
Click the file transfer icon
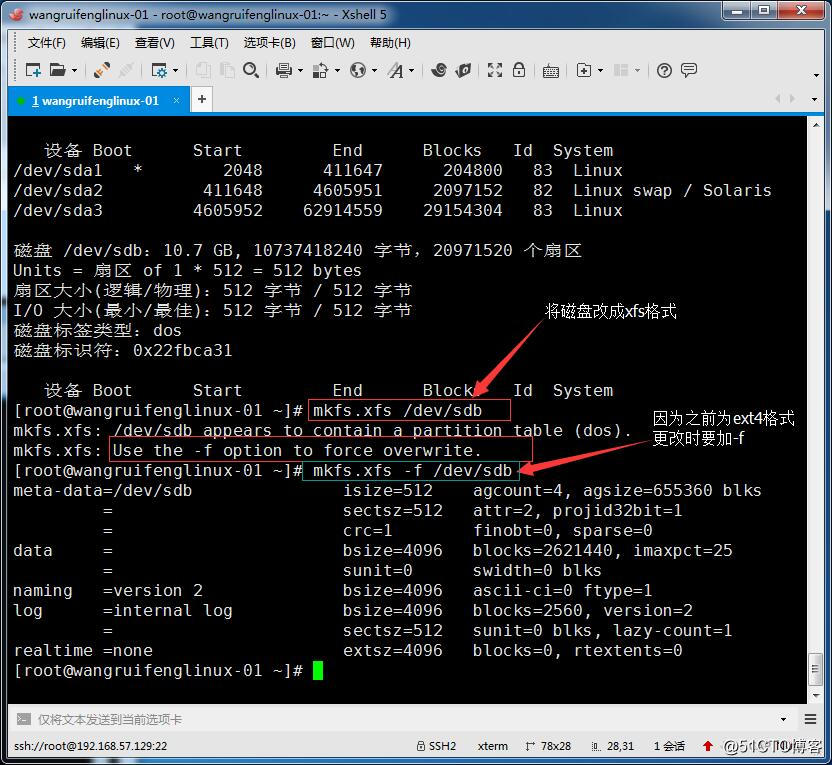coord(320,70)
